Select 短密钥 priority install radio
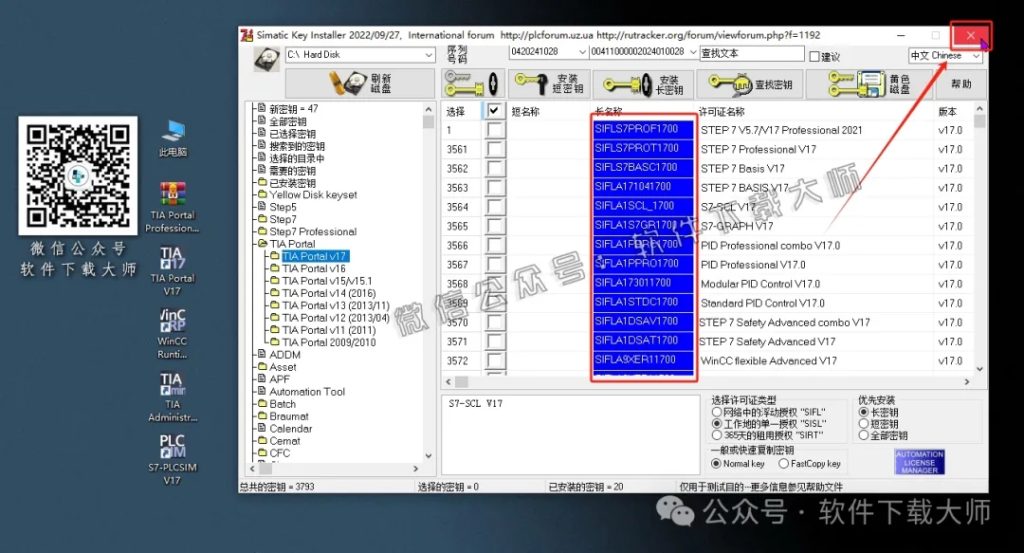 click(863, 424)
